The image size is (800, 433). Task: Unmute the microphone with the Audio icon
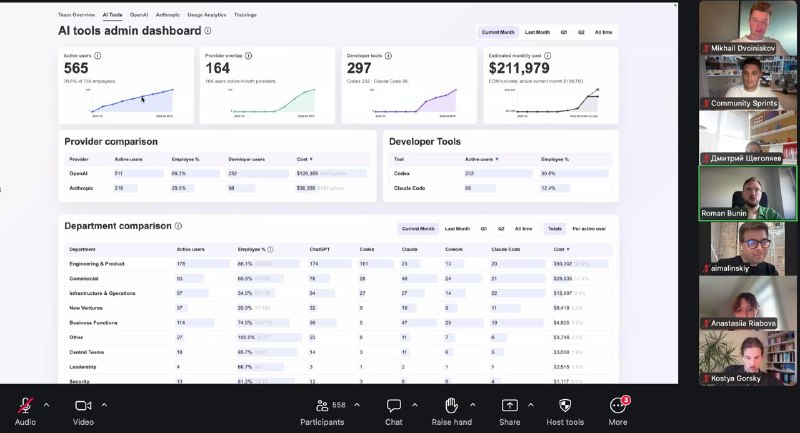point(25,405)
